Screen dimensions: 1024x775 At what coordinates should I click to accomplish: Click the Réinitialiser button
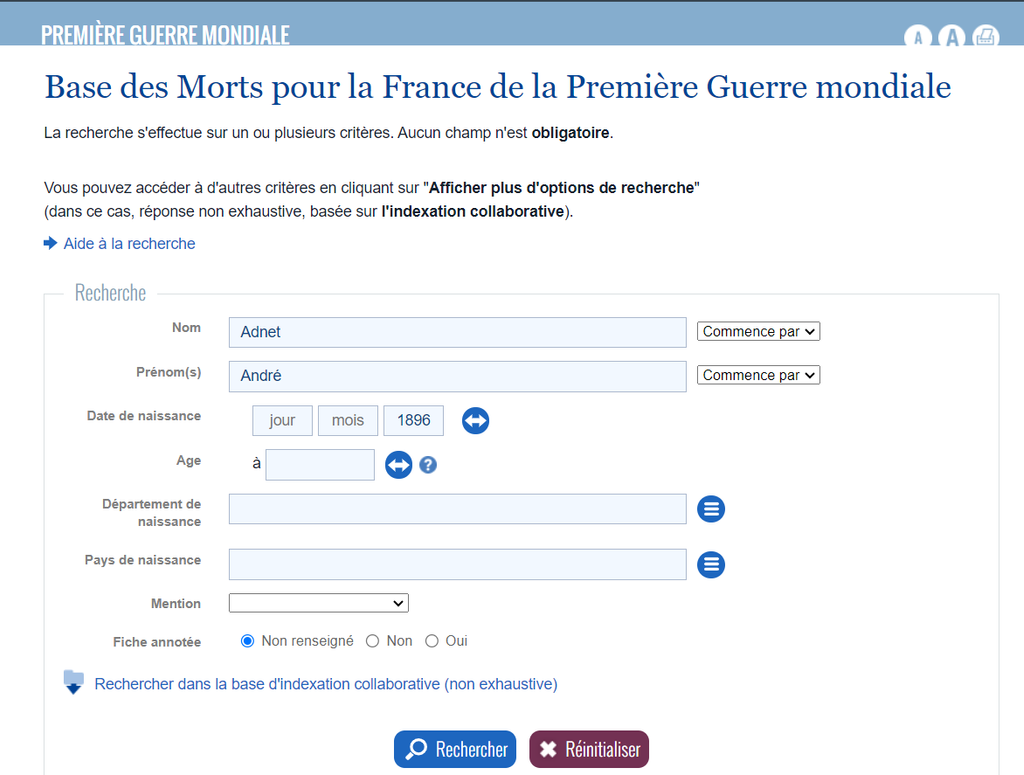click(590, 749)
